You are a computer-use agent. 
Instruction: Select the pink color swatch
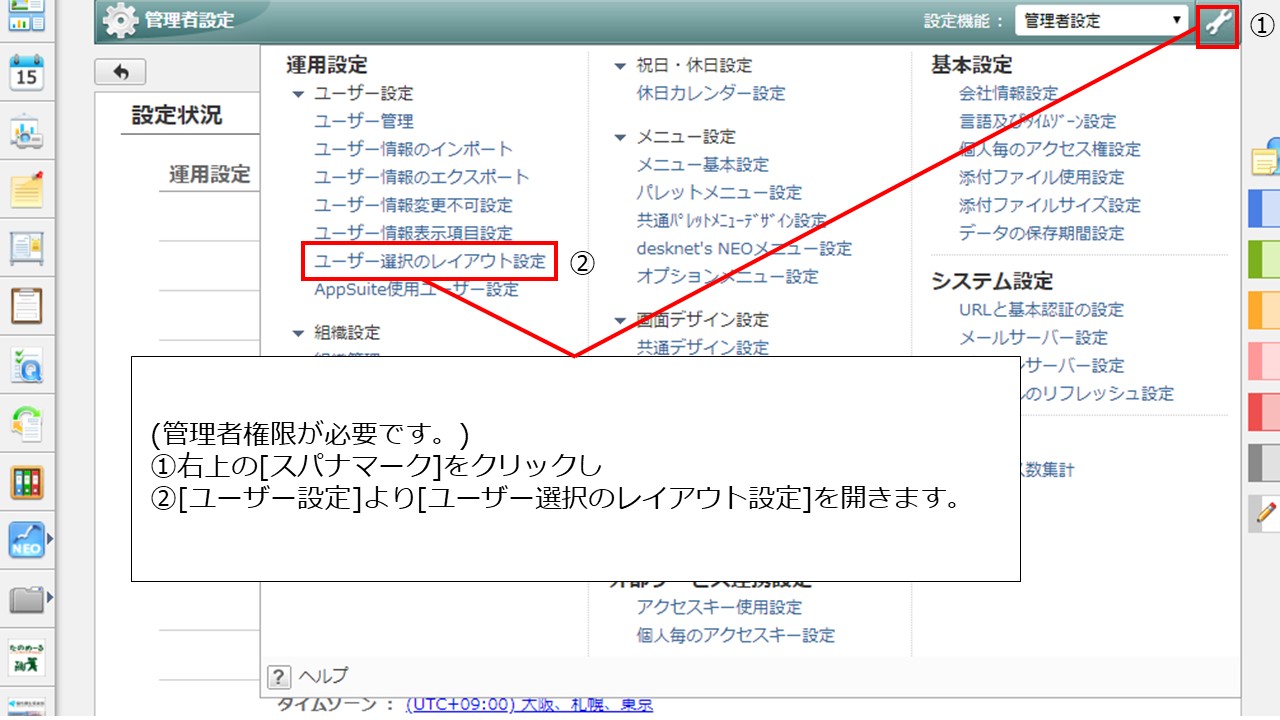(x=1264, y=361)
